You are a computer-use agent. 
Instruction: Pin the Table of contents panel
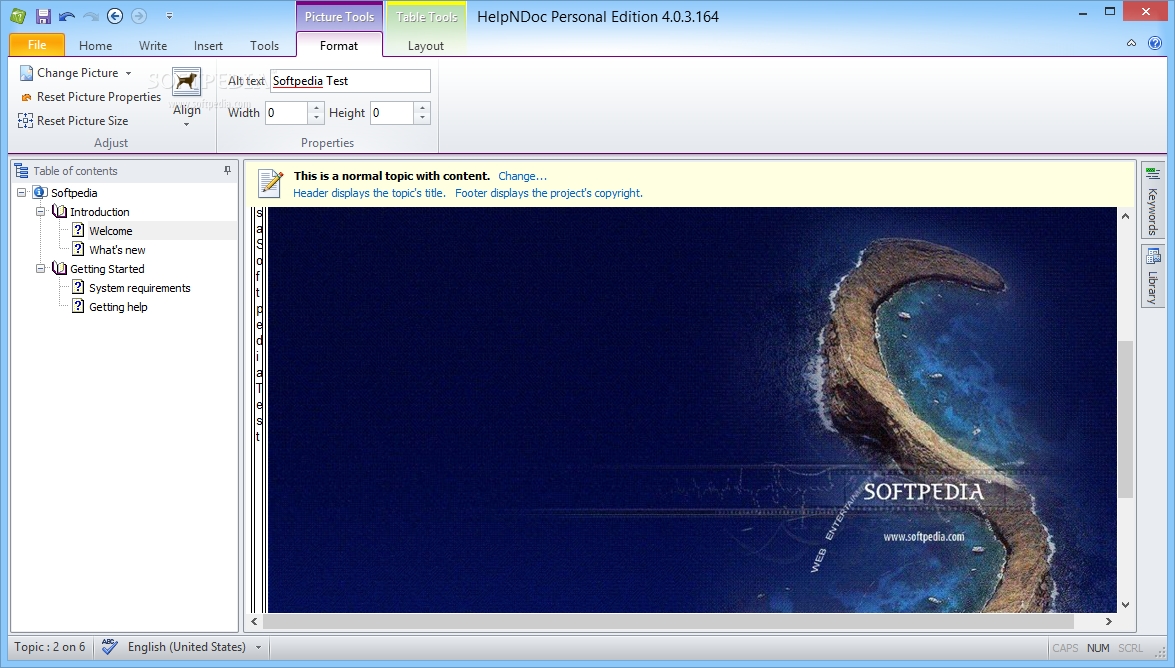pos(227,171)
